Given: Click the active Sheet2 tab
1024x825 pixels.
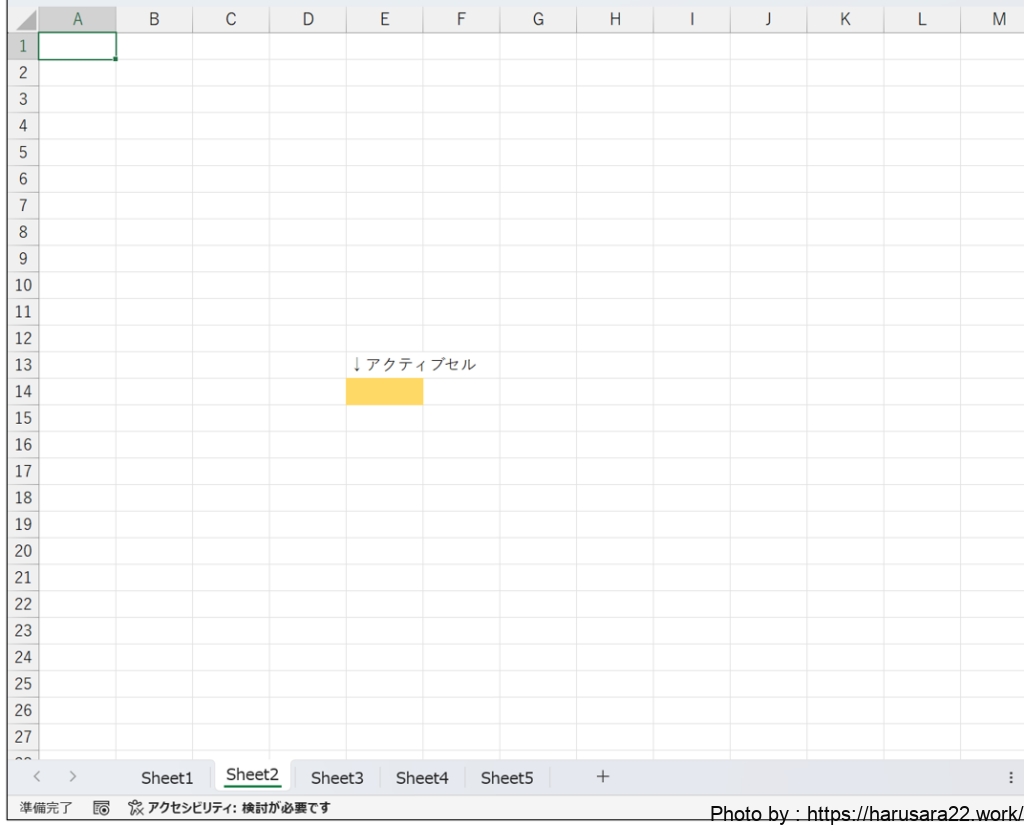Looking at the screenshot, I should pyautogui.click(x=252, y=775).
